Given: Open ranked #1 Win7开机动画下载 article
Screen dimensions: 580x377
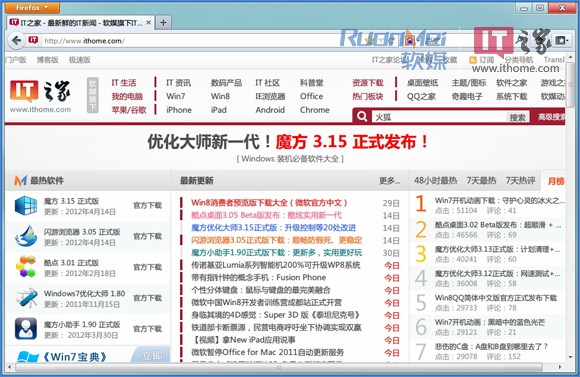Looking at the screenshot, I should pyautogui.click(x=500, y=201).
